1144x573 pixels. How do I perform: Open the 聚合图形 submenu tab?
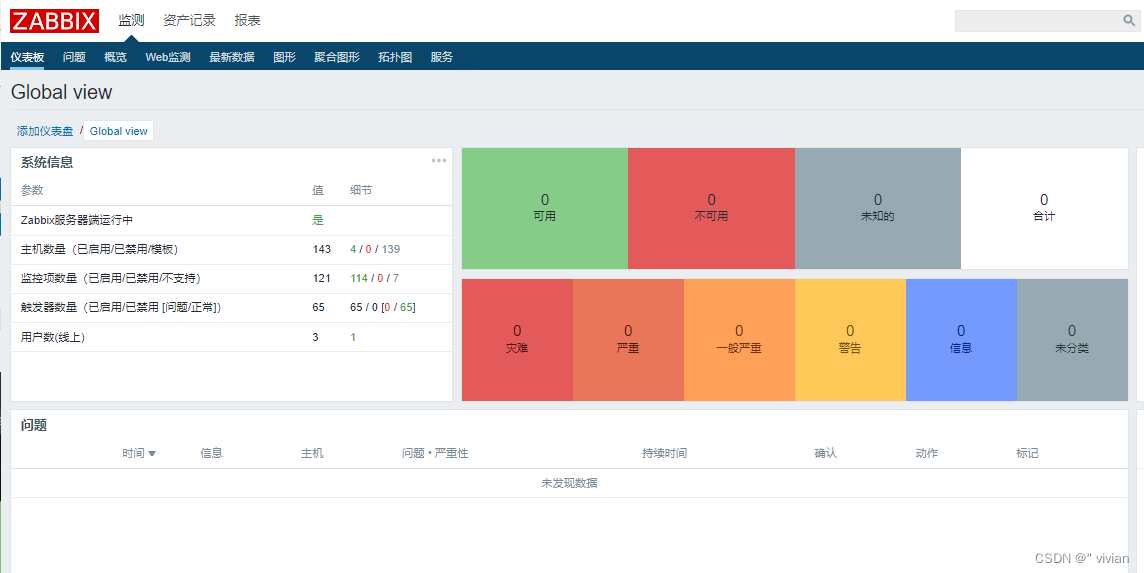point(337,57)
